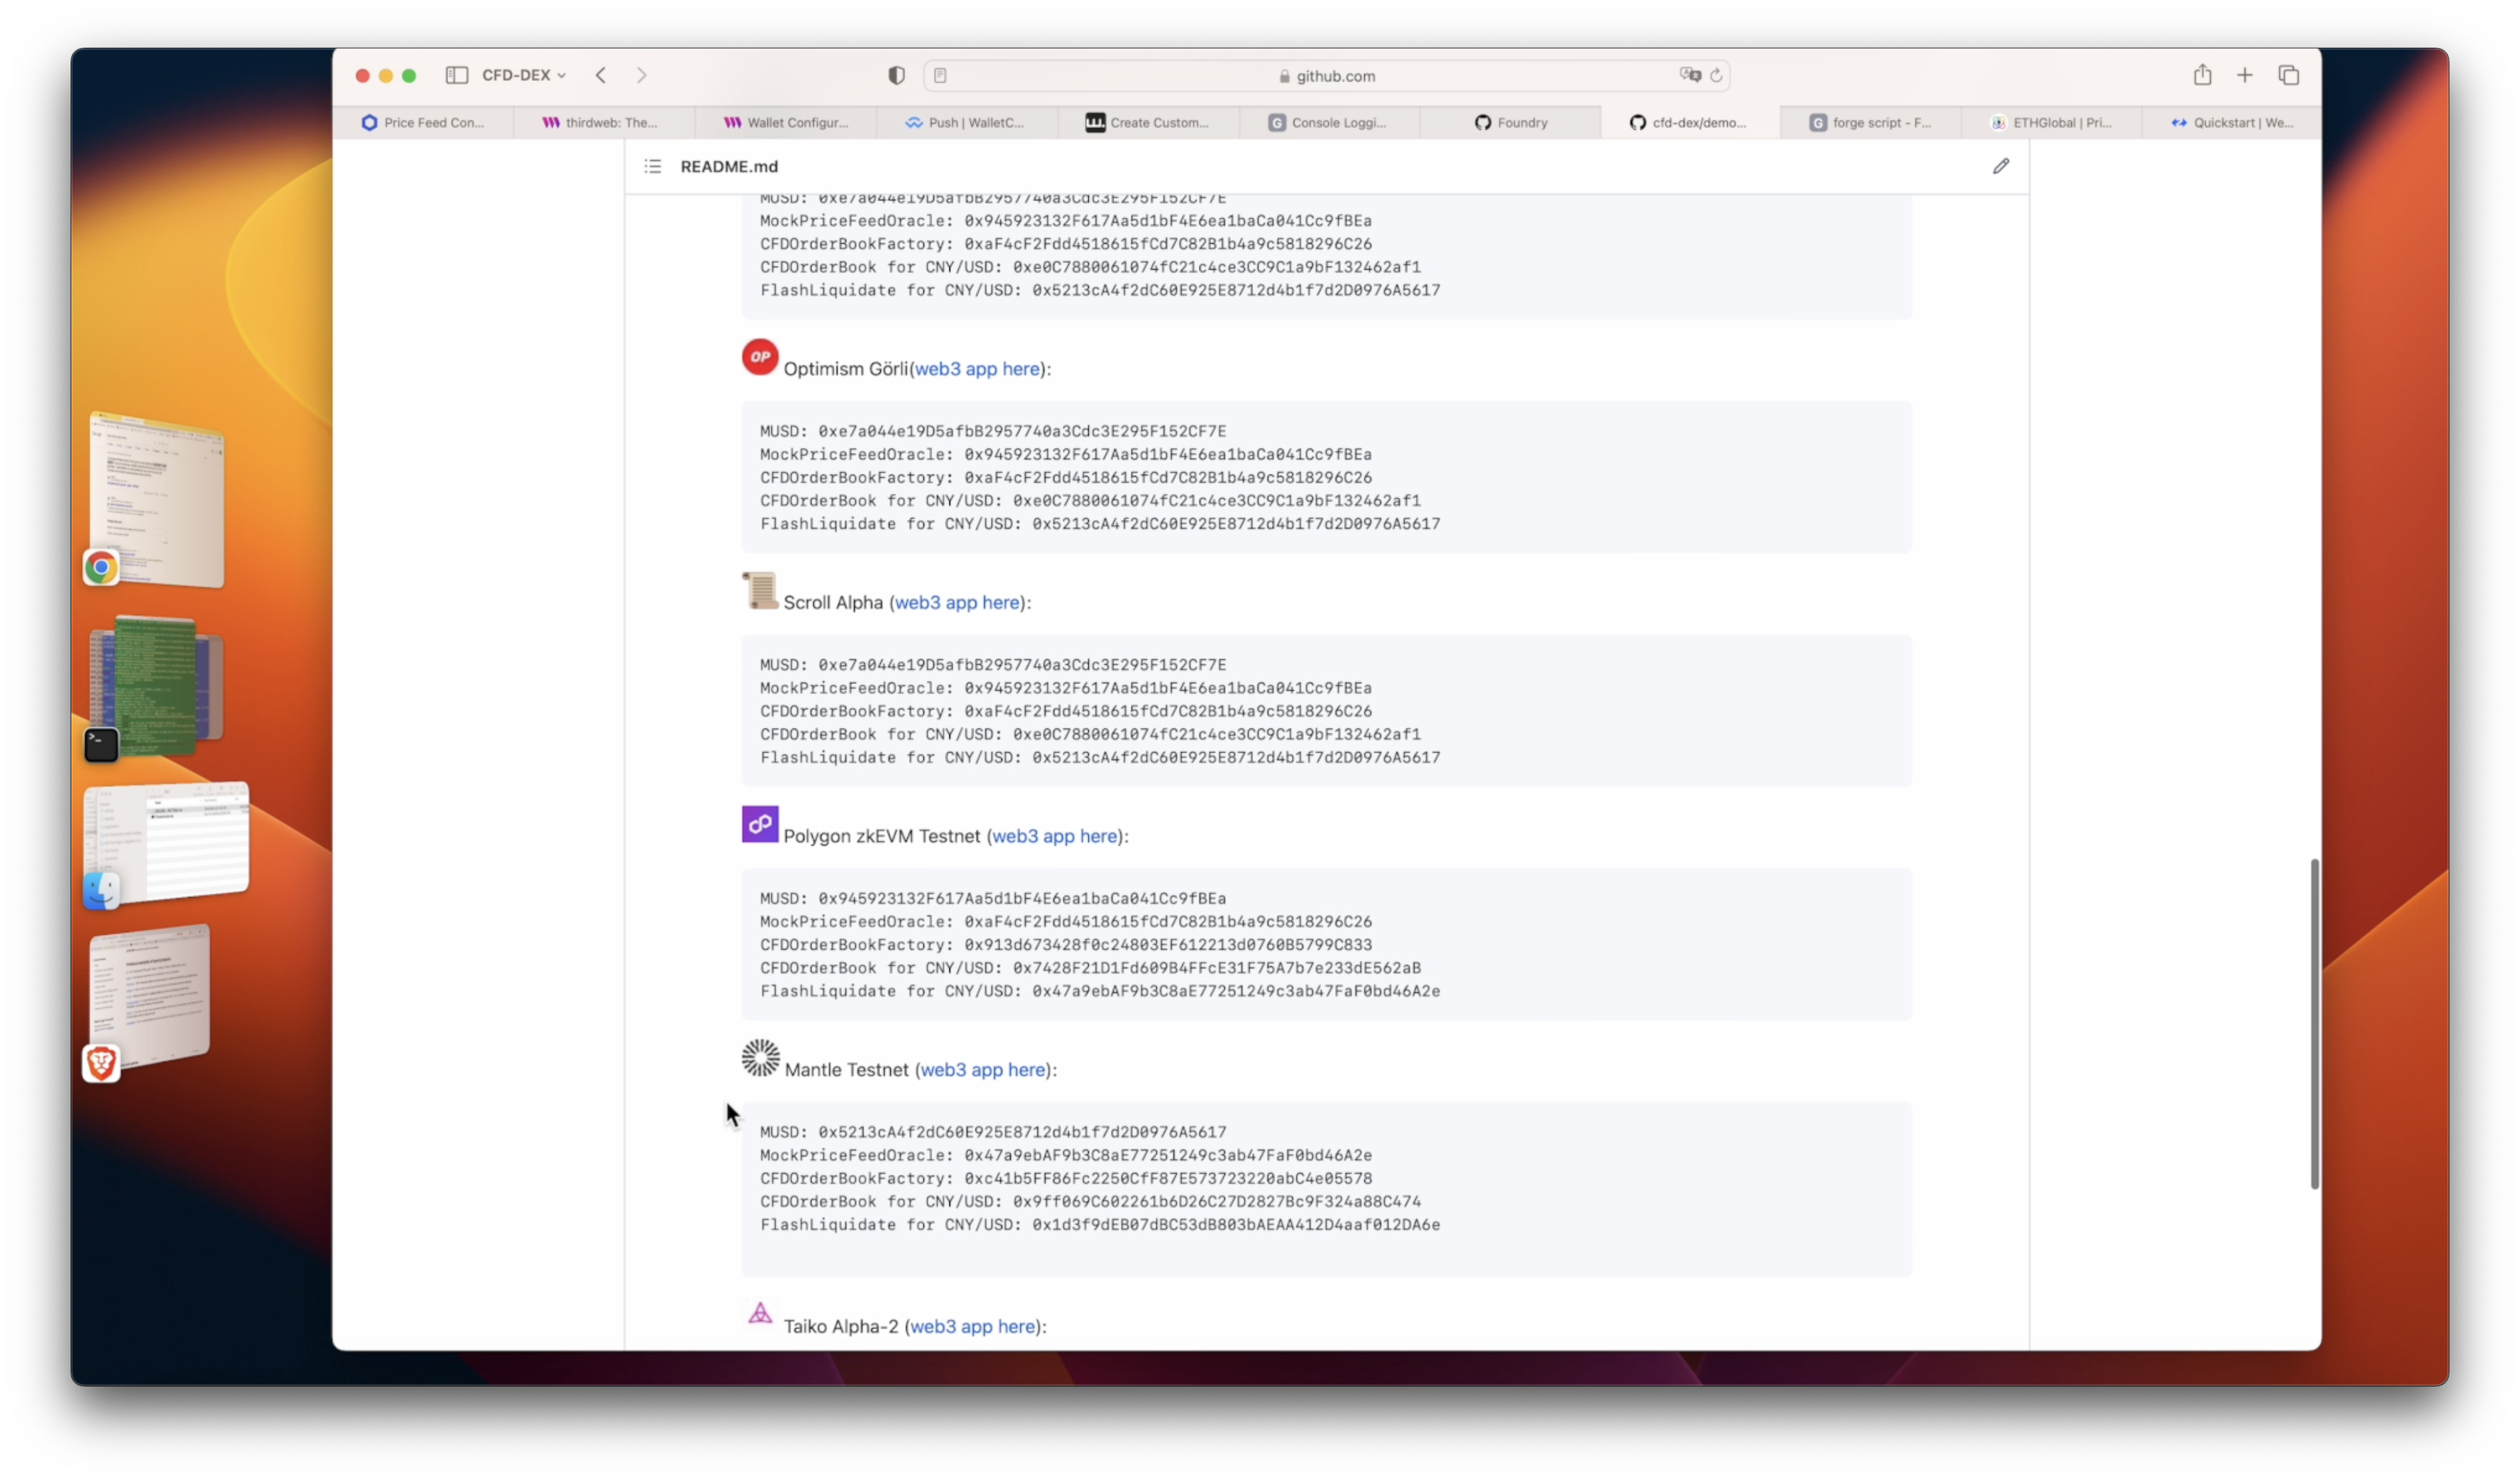Viewport: 2520px width, 1480px height.
Task: Switch to the Wallet Configur... tab
Action: 785,122
